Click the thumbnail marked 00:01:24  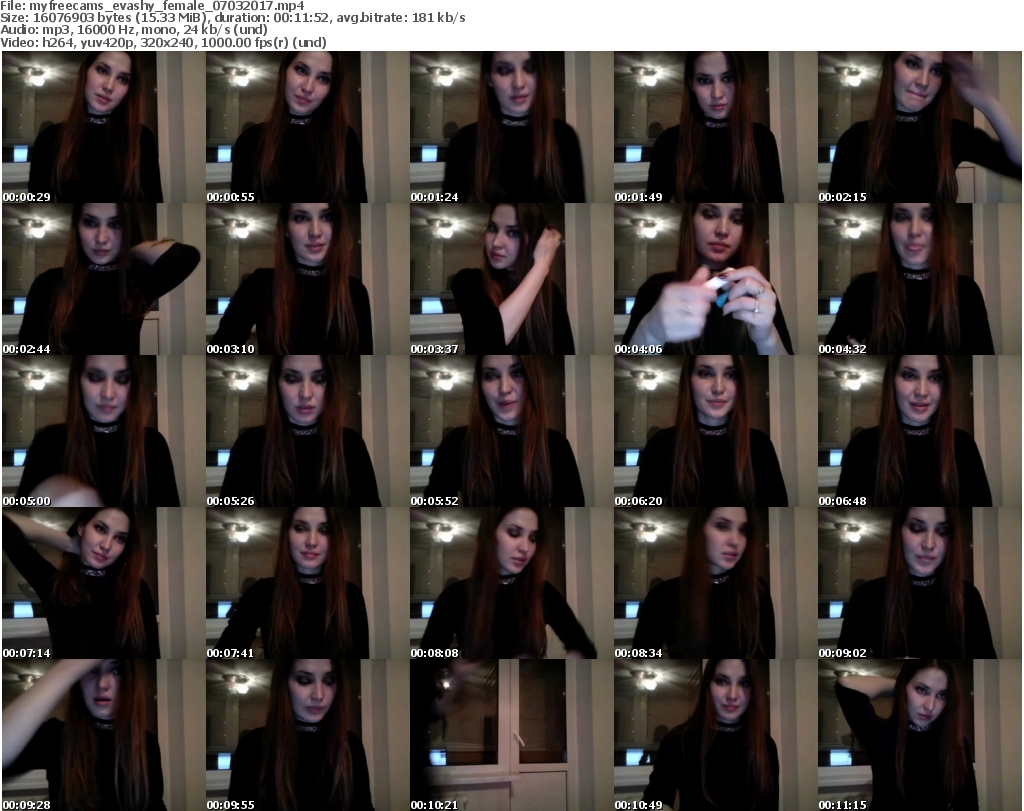point(511,127)
